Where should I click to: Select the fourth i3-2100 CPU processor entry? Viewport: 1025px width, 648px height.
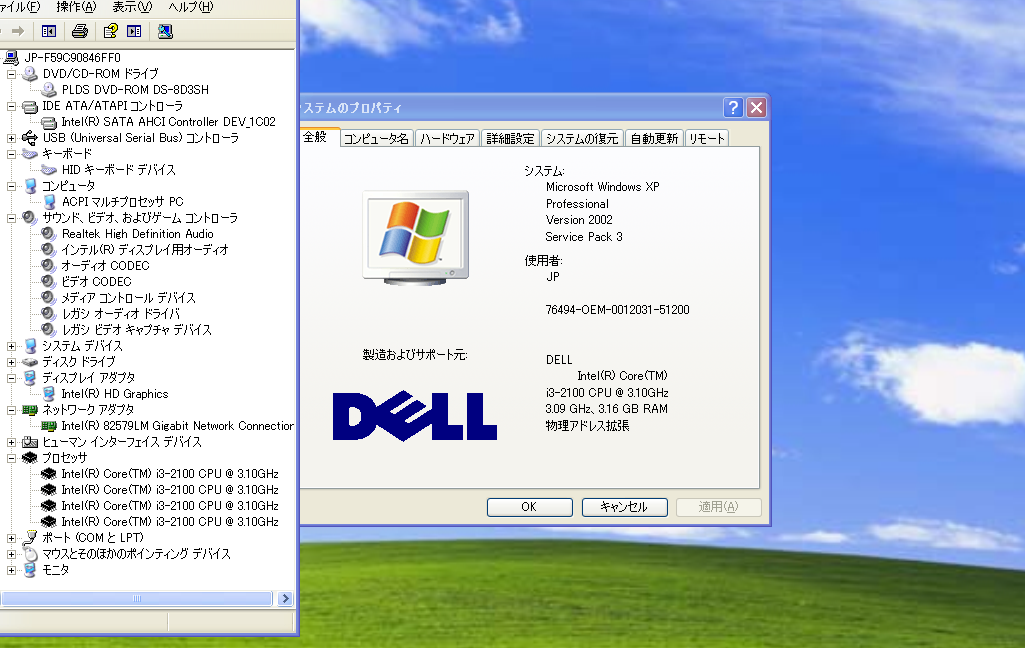(170, 522)
